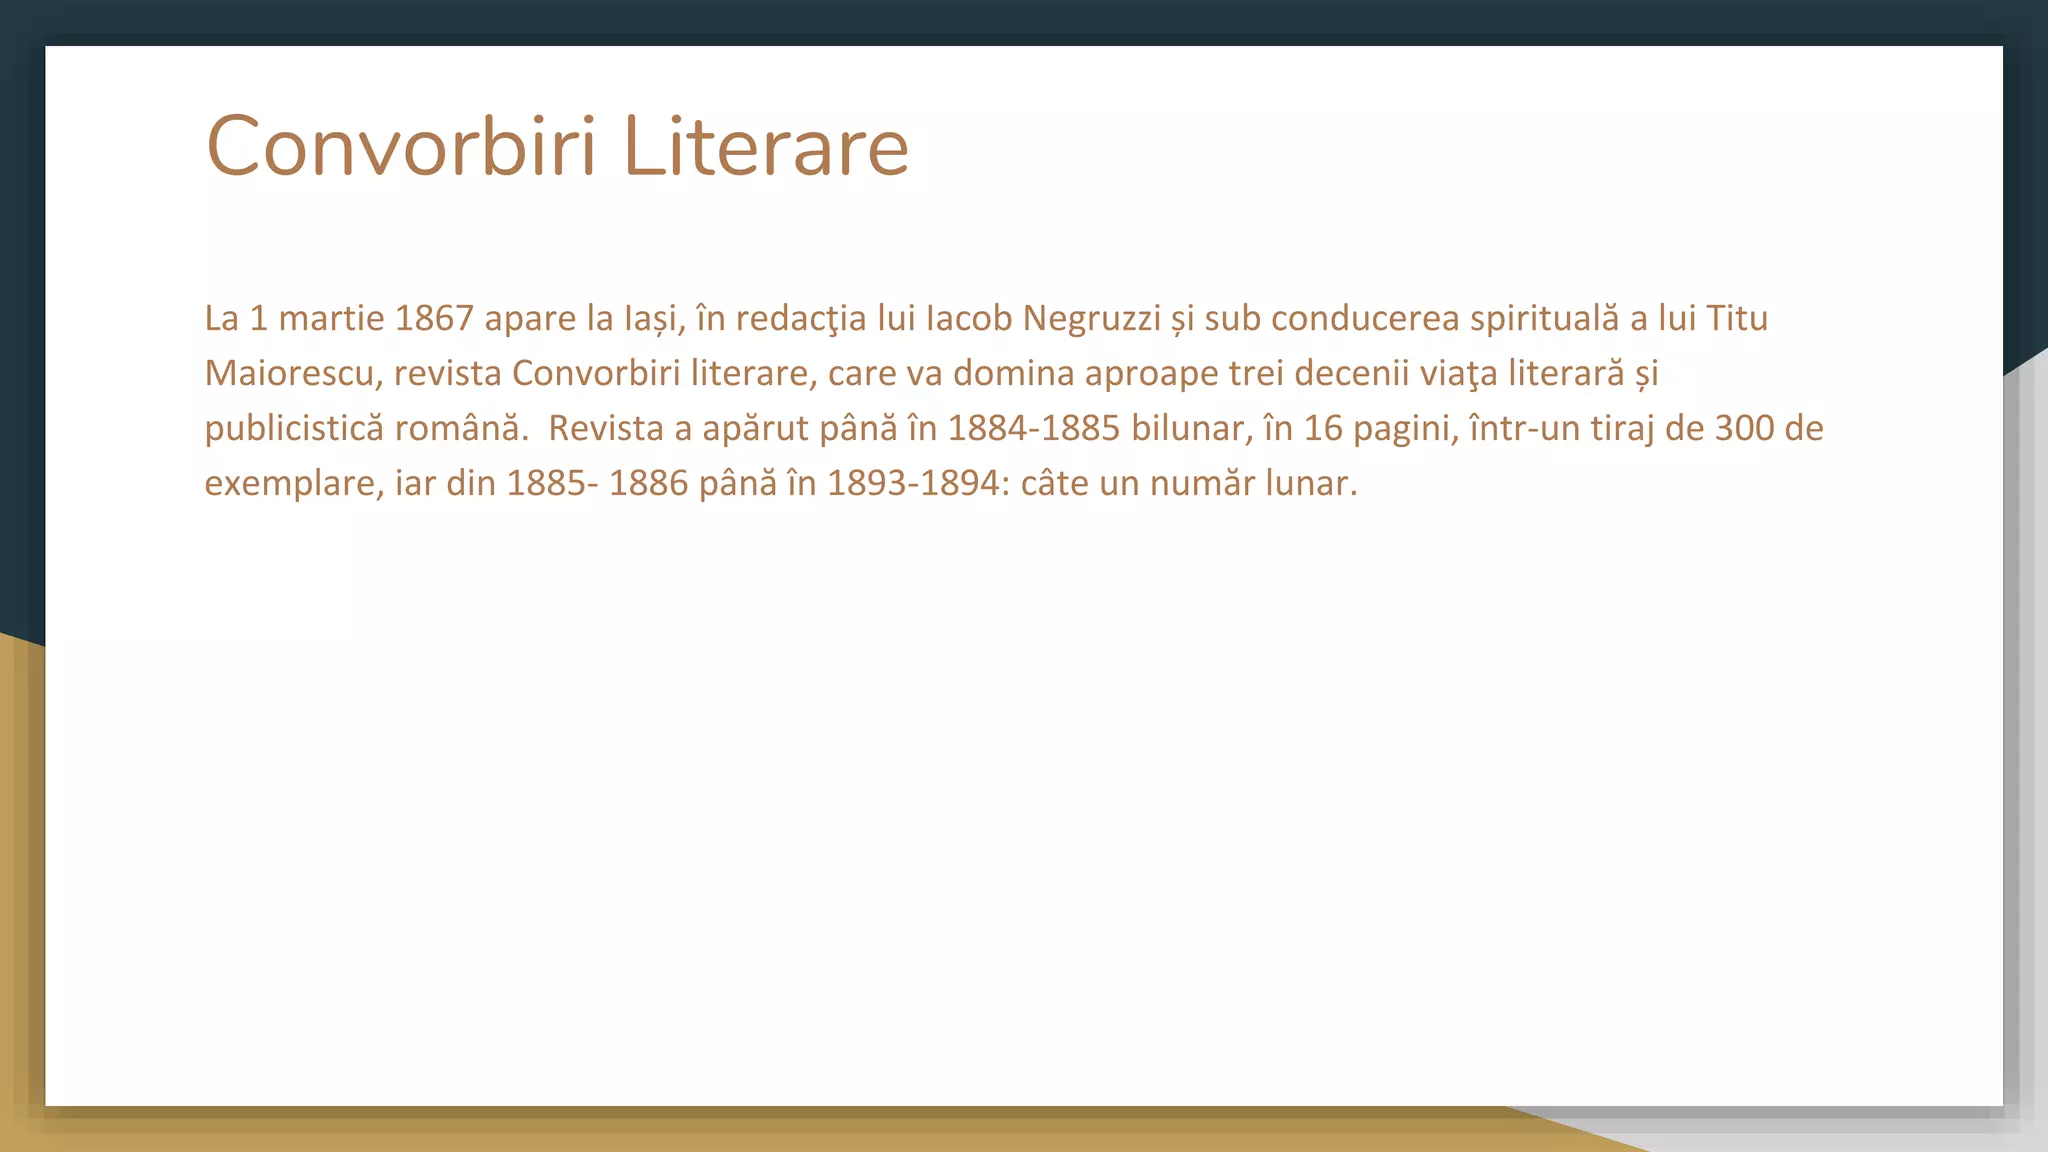Click the 'Convorbiri Literare' slide title

tap(557, 147)
